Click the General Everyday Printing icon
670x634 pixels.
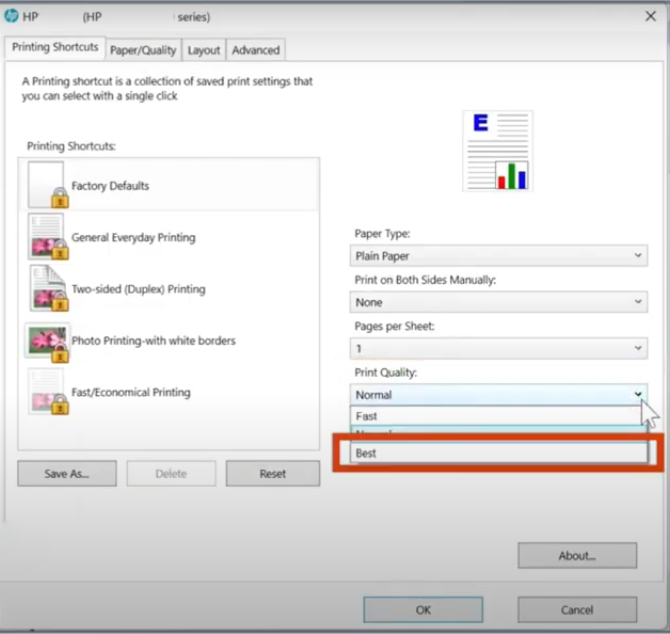pyautogui.click(x=48, y=237)
